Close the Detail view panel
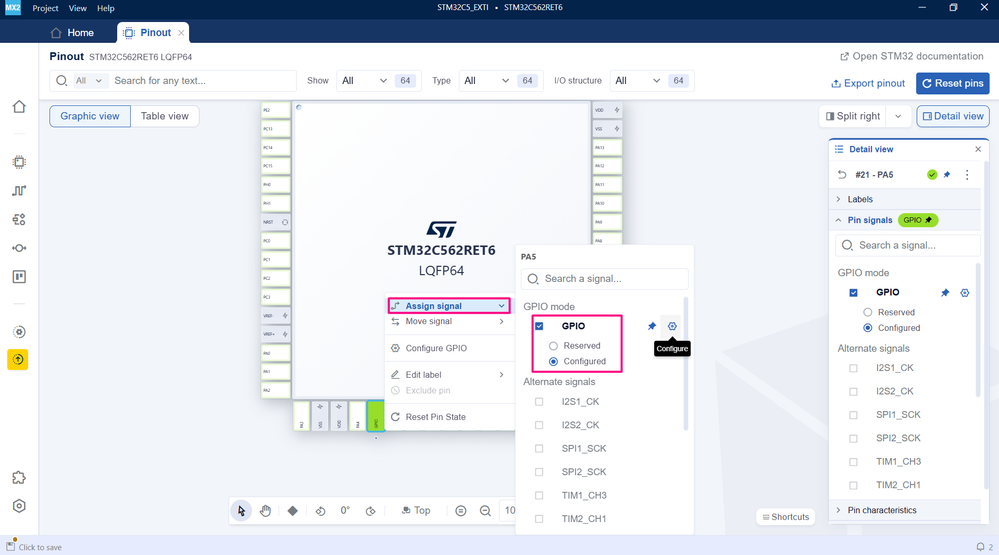999x555 pixels. pyautogui.click(x=978, y=149)
